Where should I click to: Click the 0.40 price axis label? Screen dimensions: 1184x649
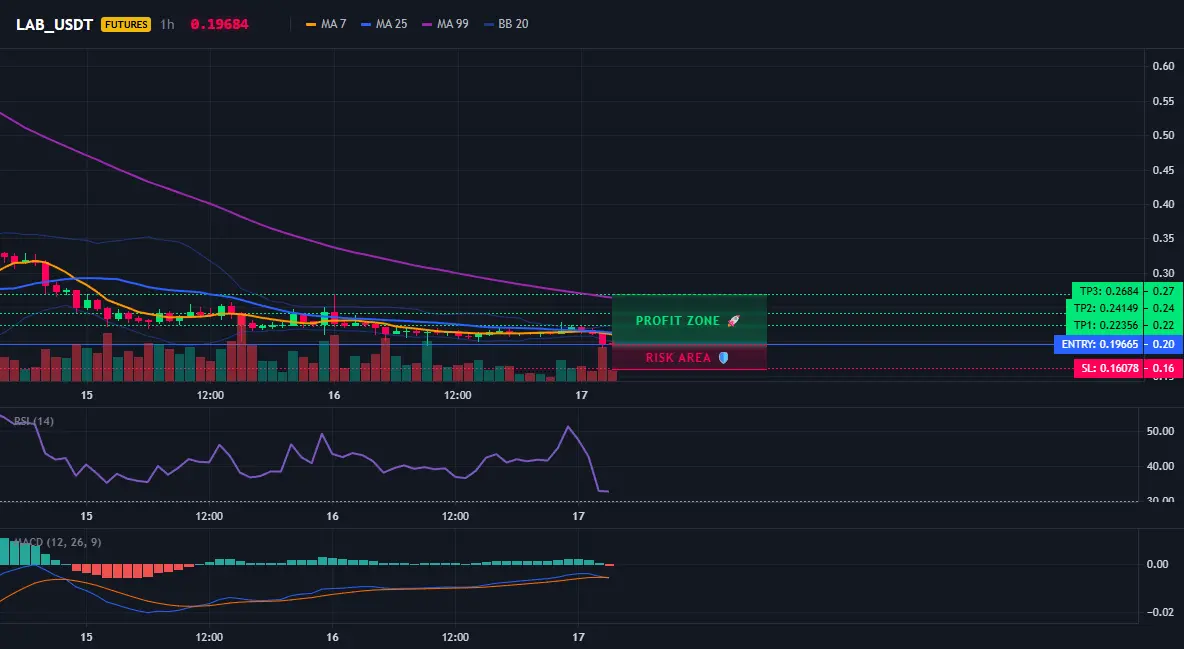(1163, 204)
